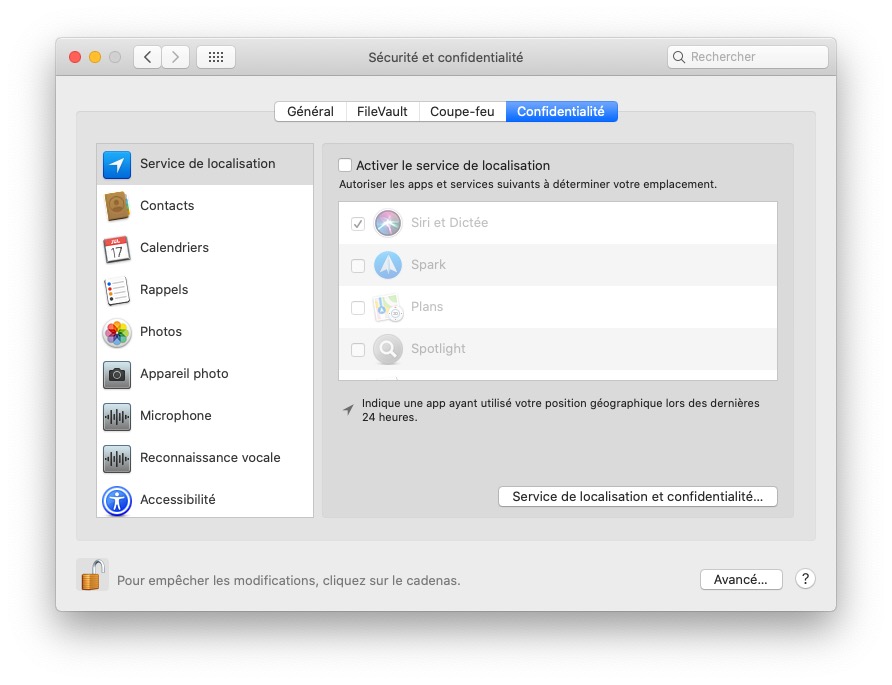Check the Spark checkbox
This screenshot has height=685, width=892.
[x=358, y=266]
